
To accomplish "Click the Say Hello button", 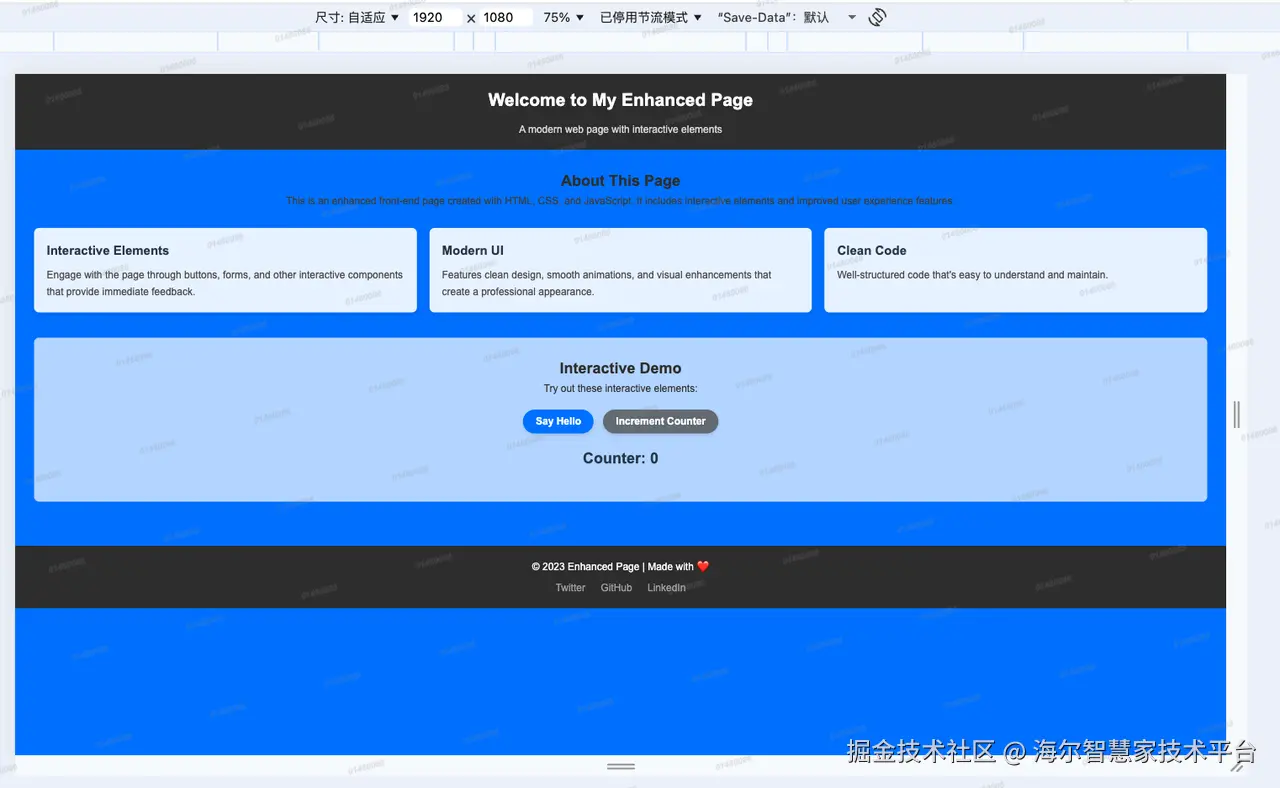I will point(558,421).
